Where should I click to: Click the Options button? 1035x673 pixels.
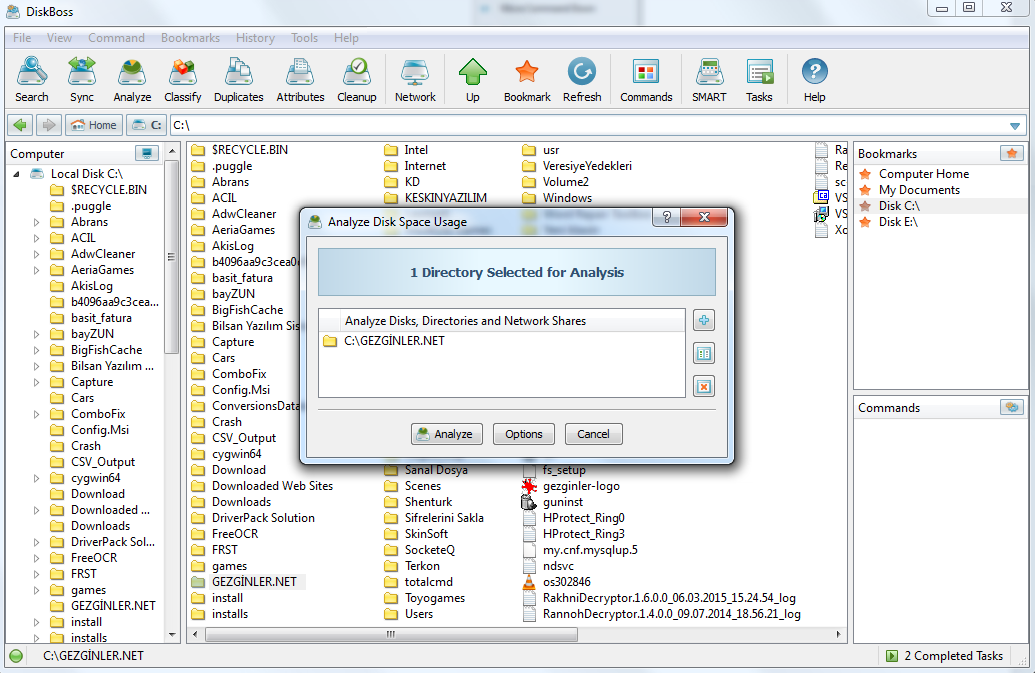524,434
